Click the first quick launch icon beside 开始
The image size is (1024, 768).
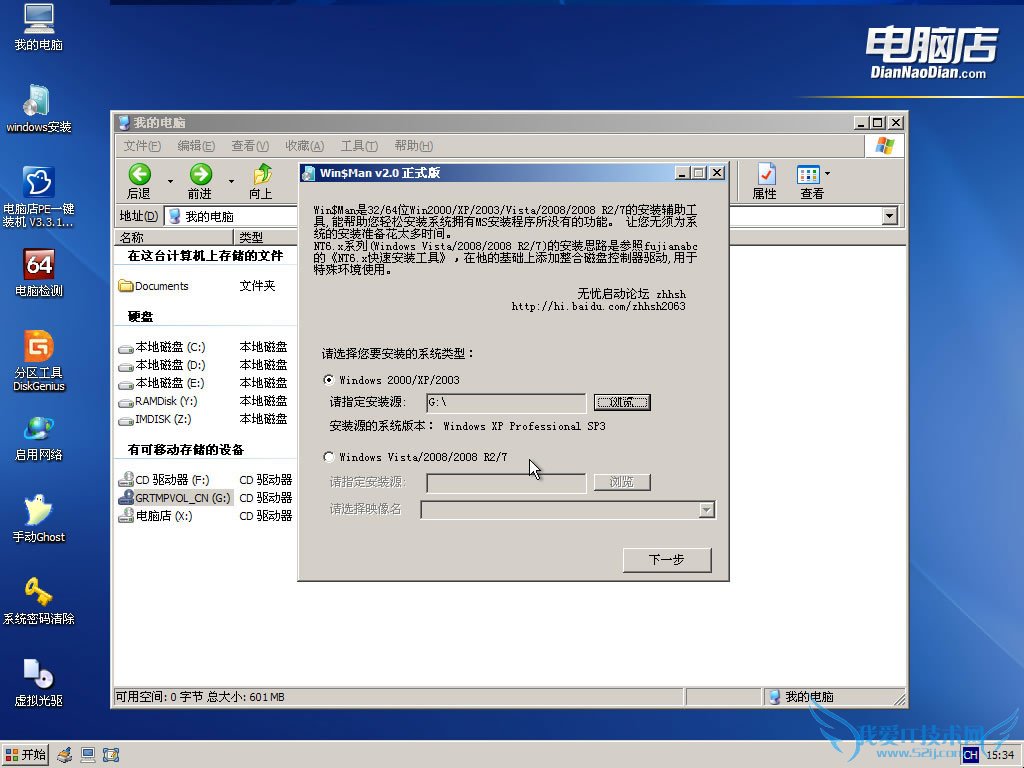64,755
